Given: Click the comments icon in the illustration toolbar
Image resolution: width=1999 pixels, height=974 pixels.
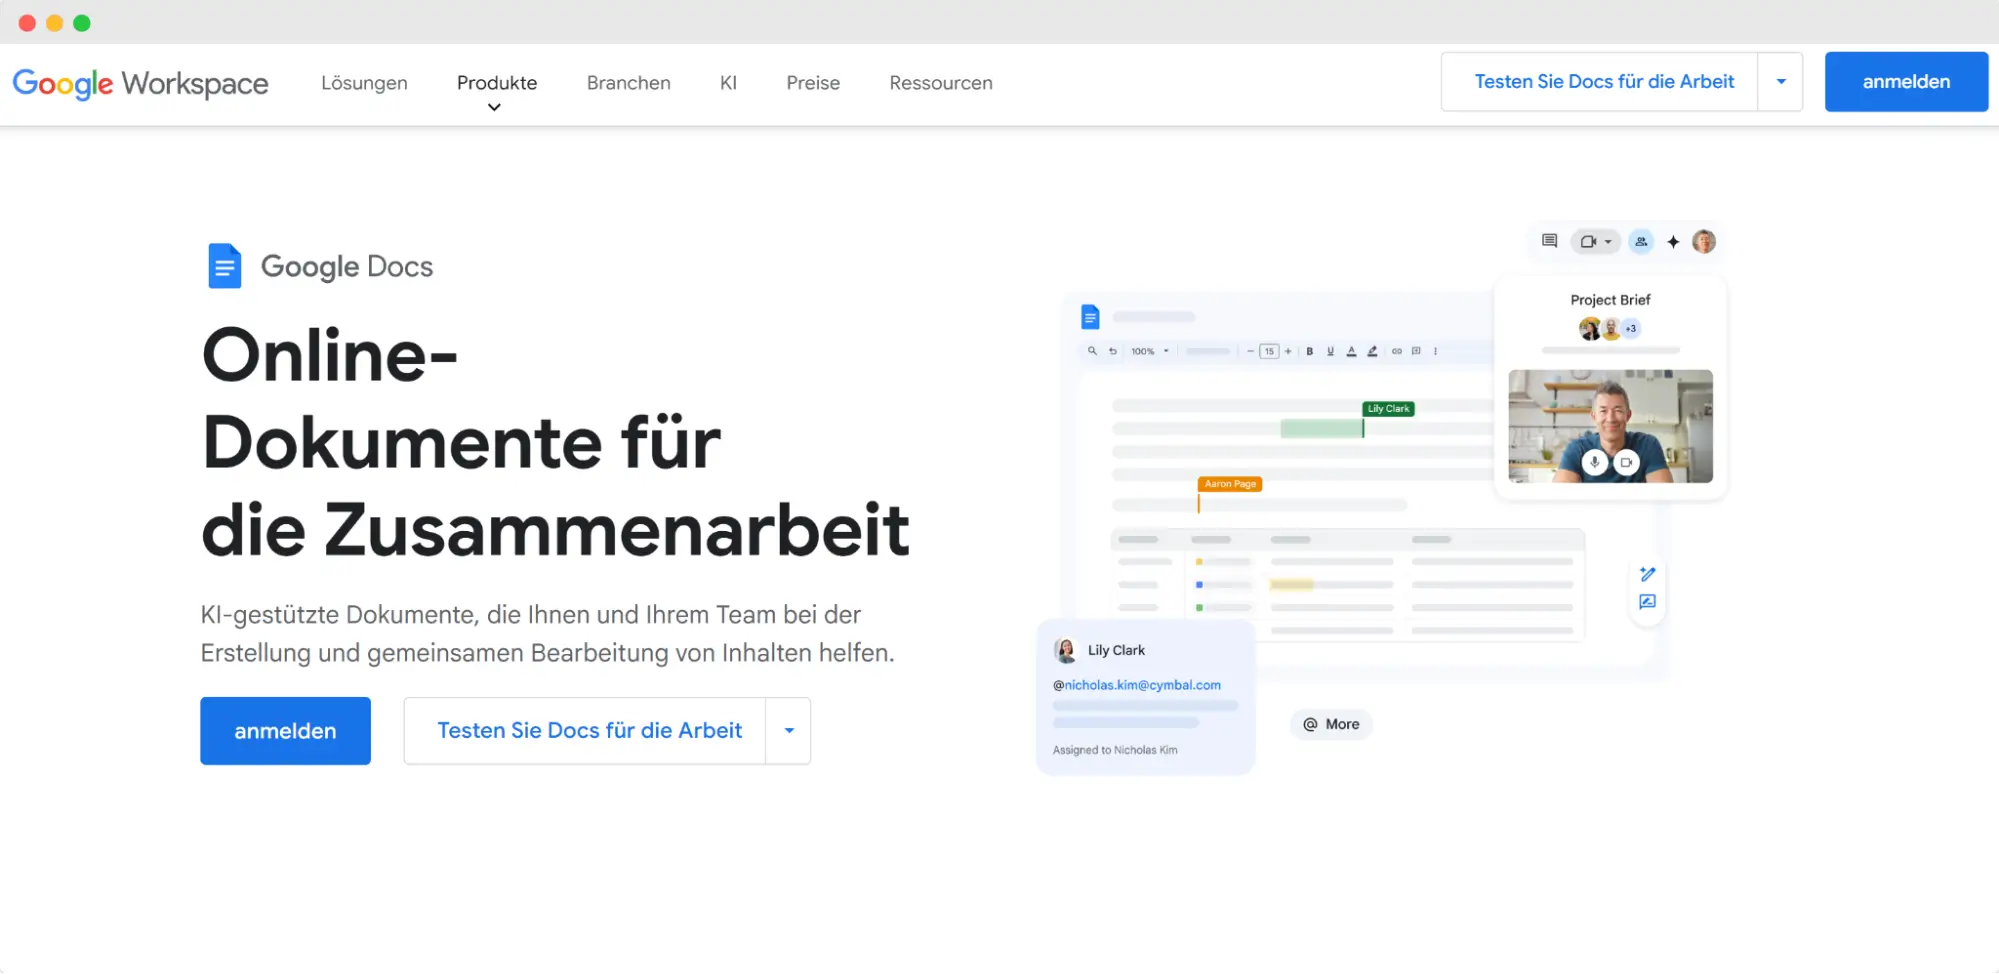Looking at the screenshot, I should tap(1550, 241).
